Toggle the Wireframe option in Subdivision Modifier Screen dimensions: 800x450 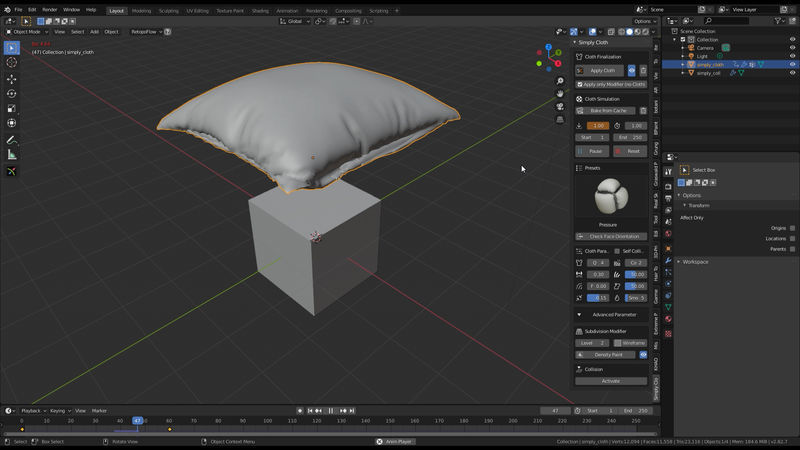tap(630, 343)
